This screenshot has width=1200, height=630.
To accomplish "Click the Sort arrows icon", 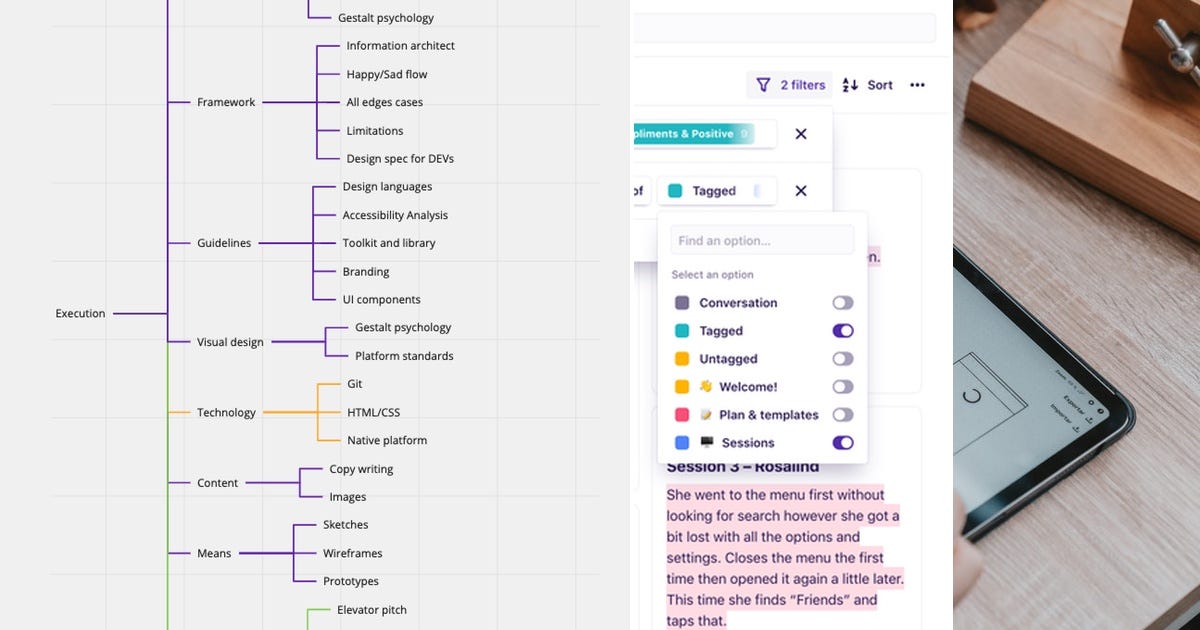I will click(x=848, y=85).
